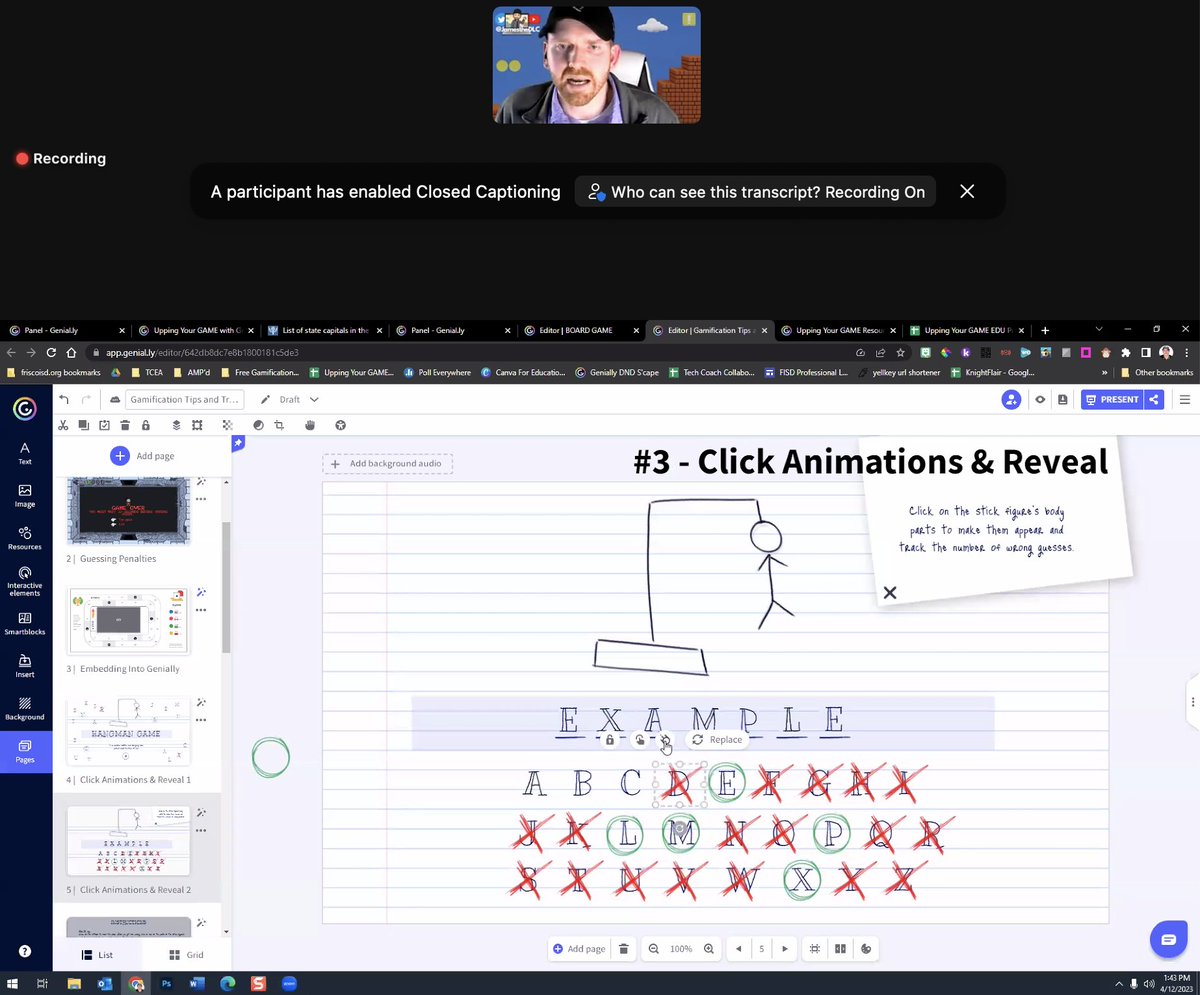Viewport: 1200px width, 995px height.
Task: Open the Resources panel
Action: pos(25,538)
